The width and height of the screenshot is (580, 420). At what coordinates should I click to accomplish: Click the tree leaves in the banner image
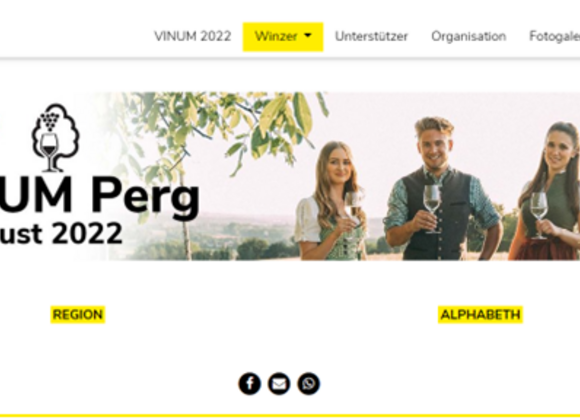tap(229, 122)
